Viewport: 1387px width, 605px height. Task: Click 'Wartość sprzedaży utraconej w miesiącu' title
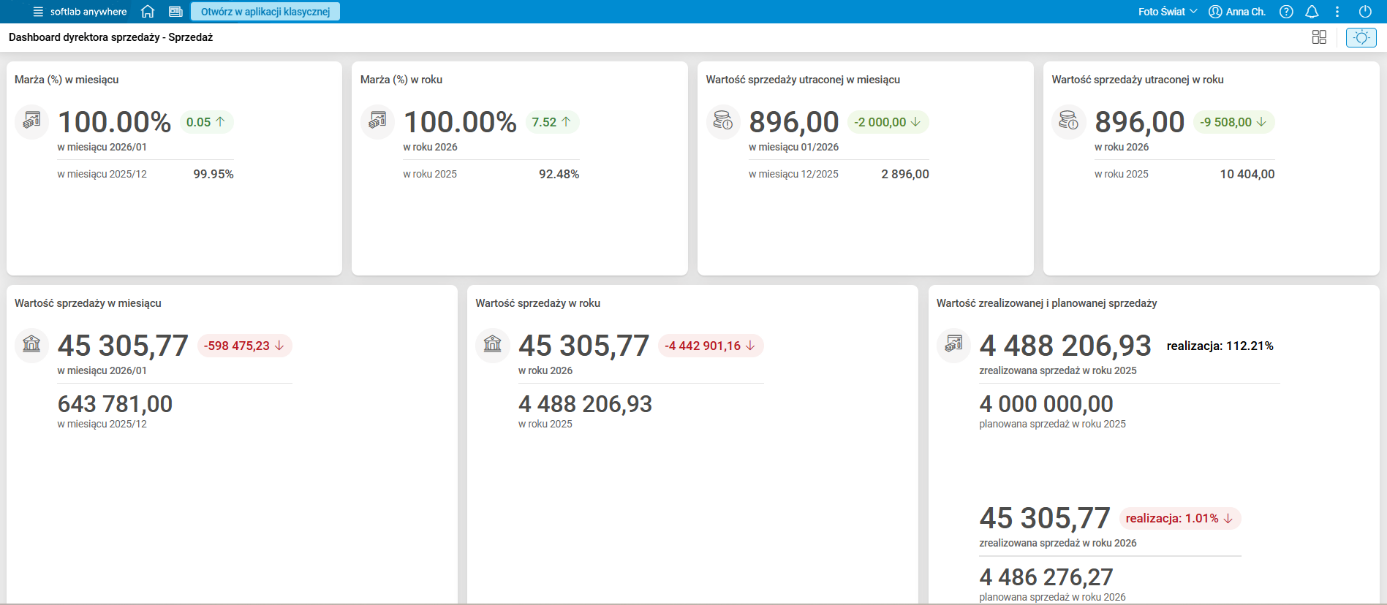[x=802, y=79]
